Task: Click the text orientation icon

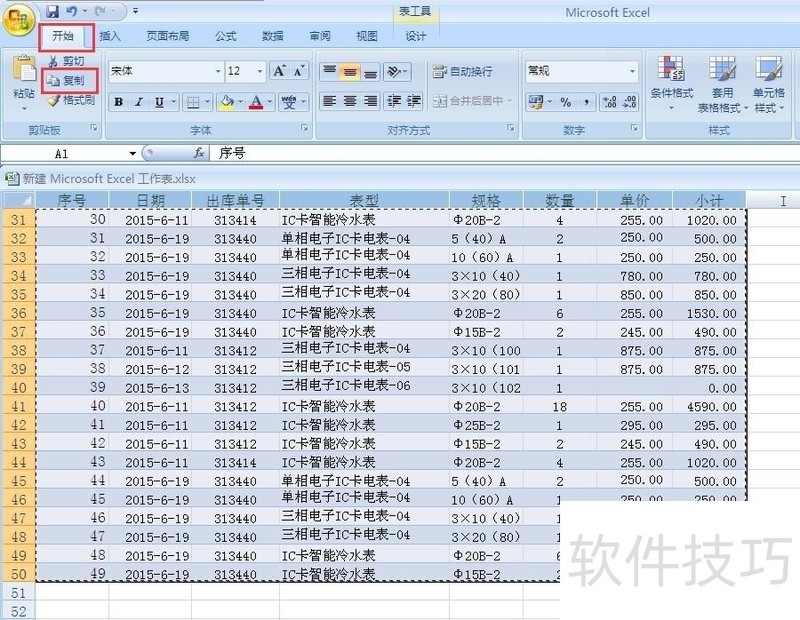Action: point(394,71)
